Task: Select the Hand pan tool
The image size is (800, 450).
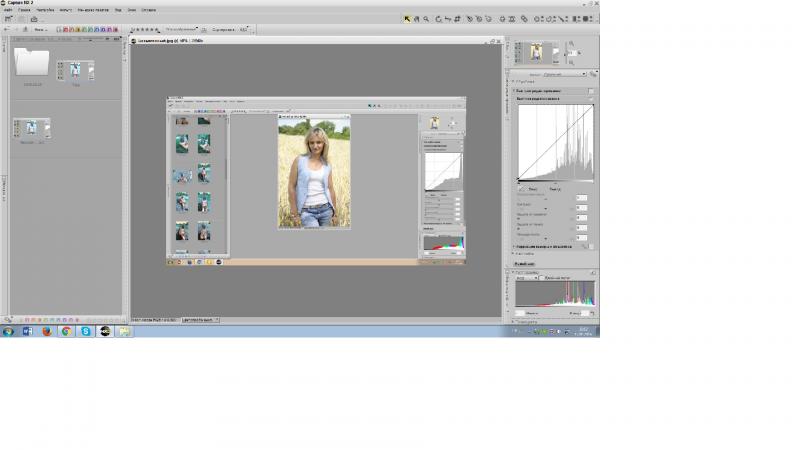Action: (x=416, y=19)
